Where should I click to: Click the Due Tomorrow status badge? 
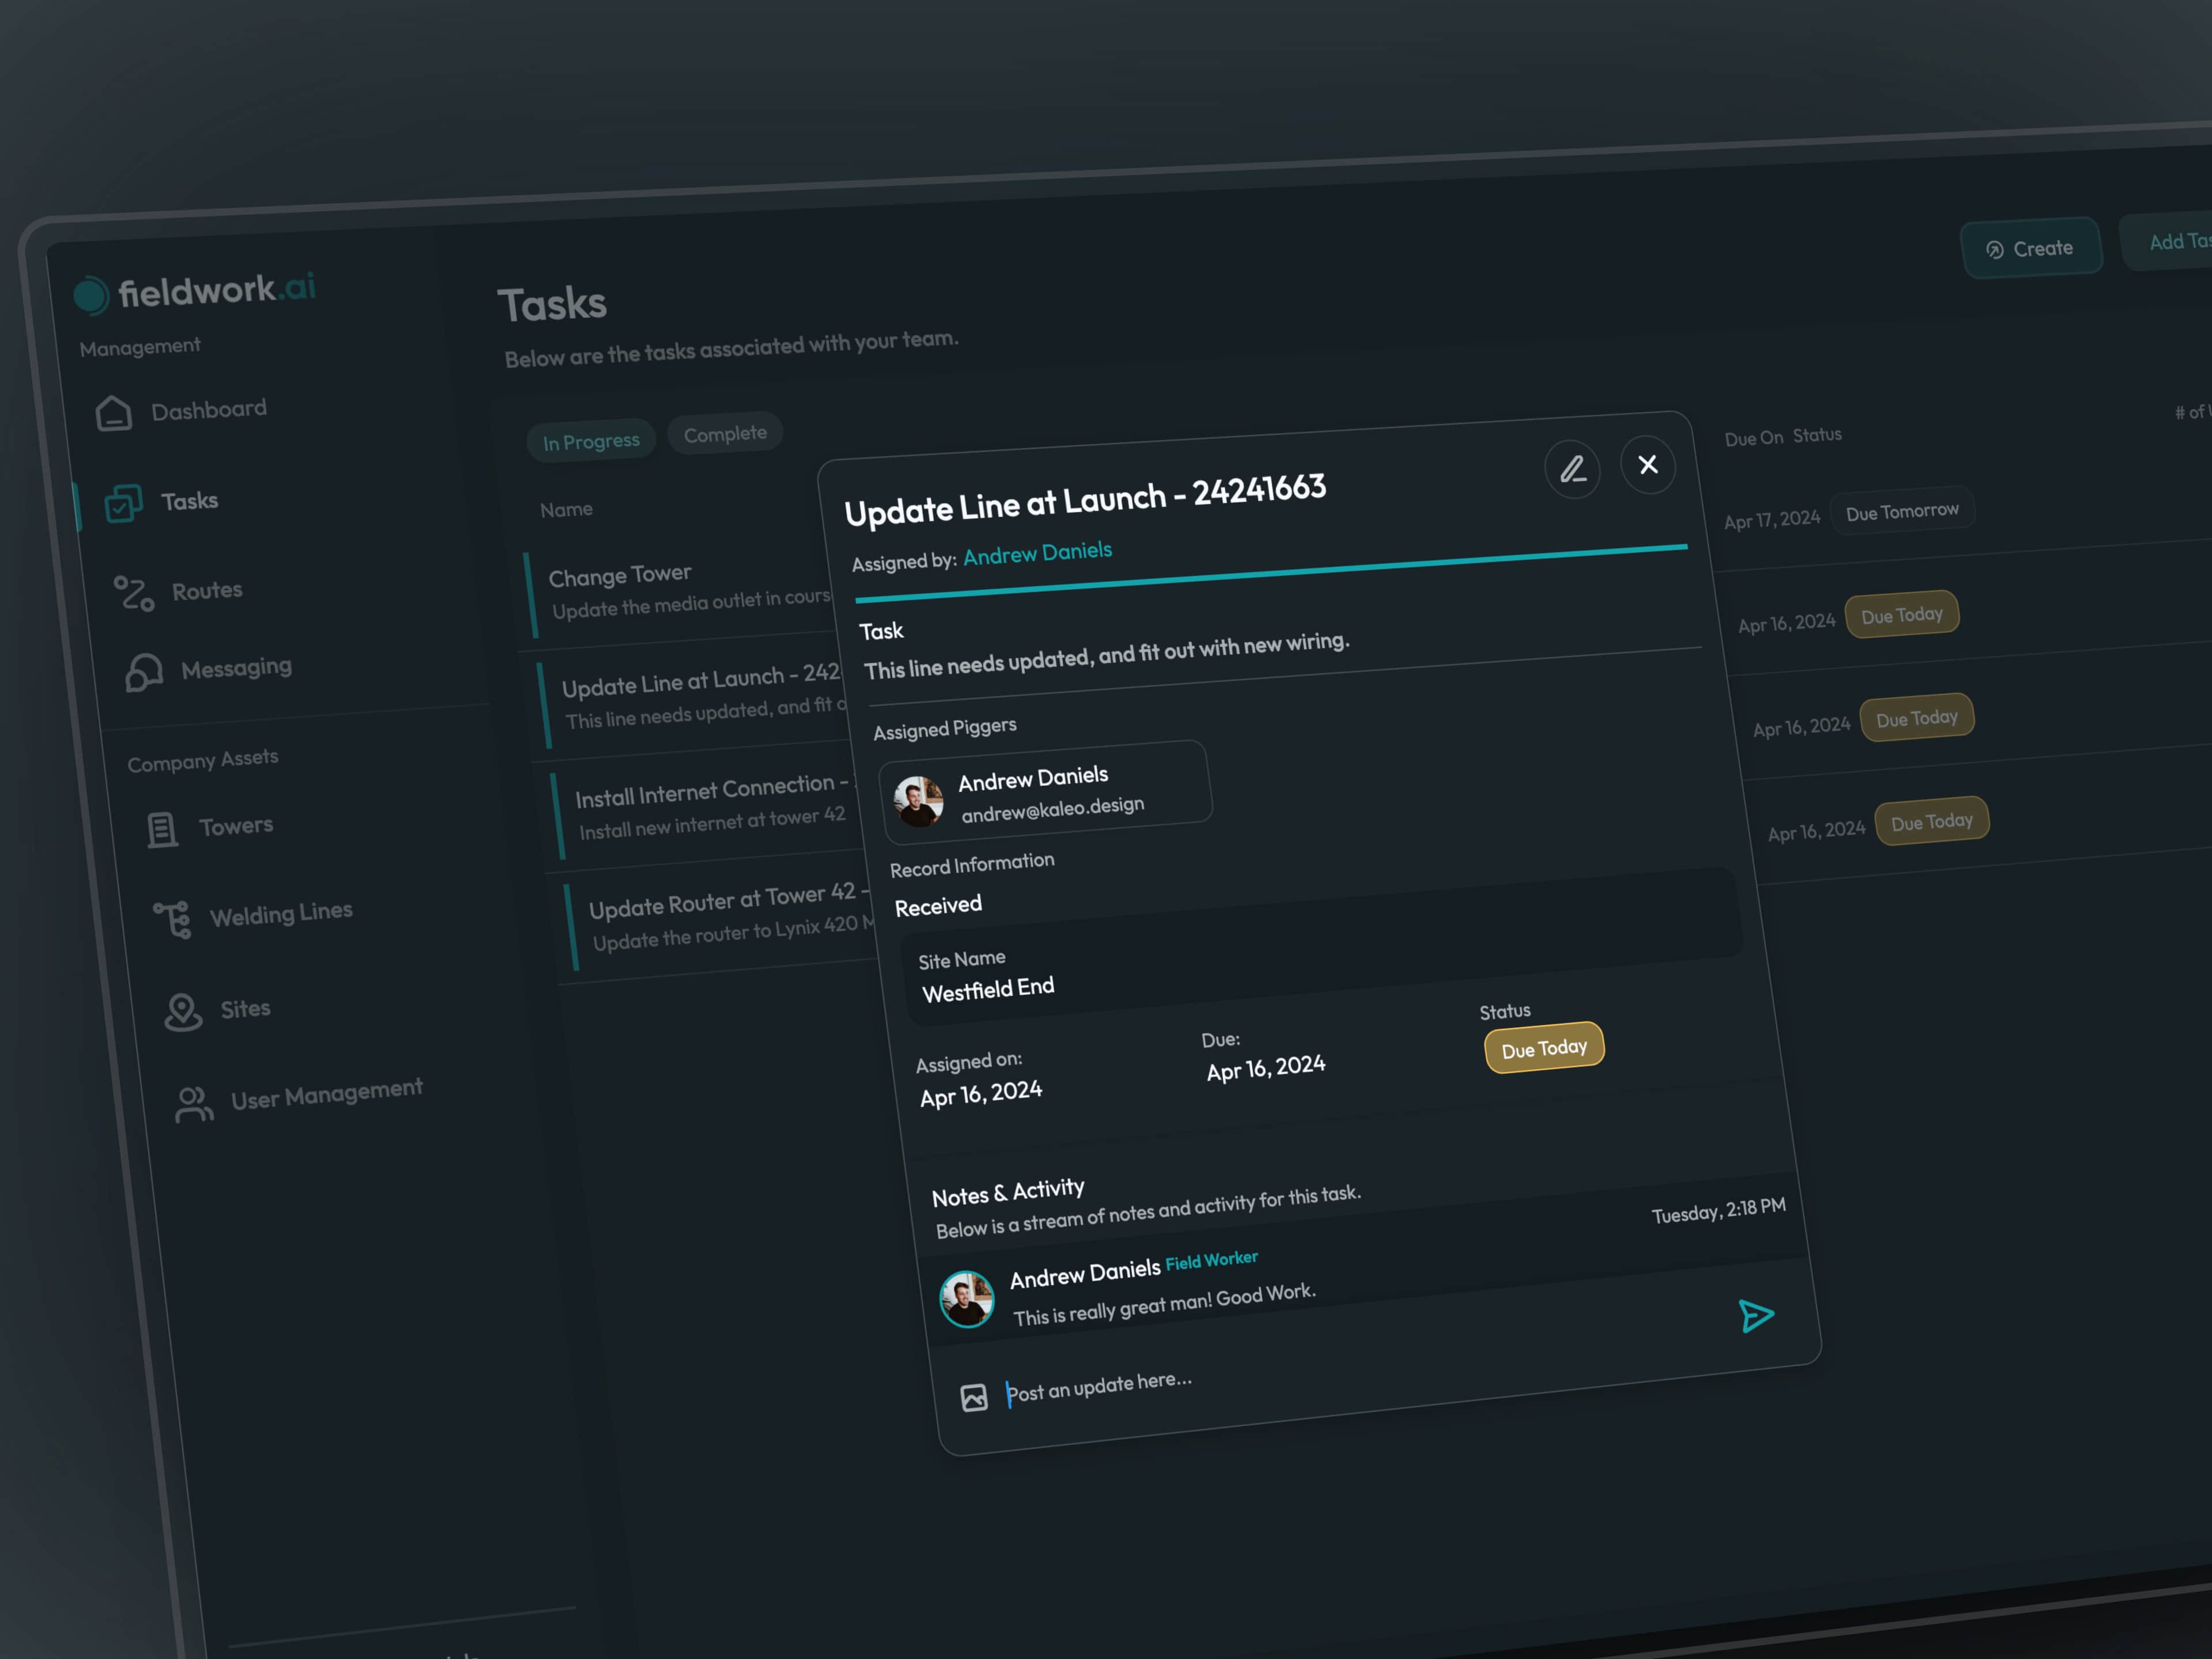1902,512
